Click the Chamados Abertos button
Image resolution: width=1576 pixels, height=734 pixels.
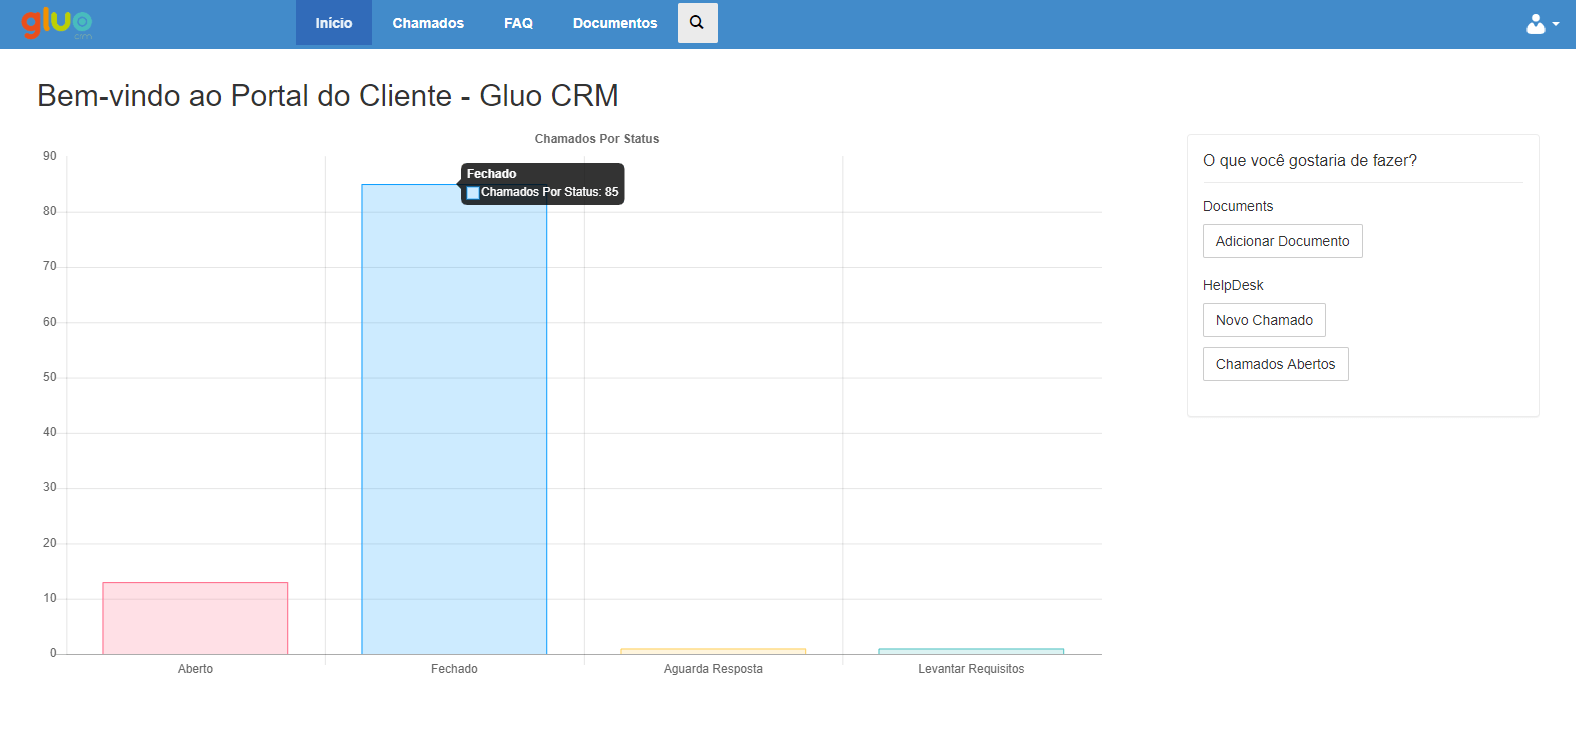(x=1275, y=364)
